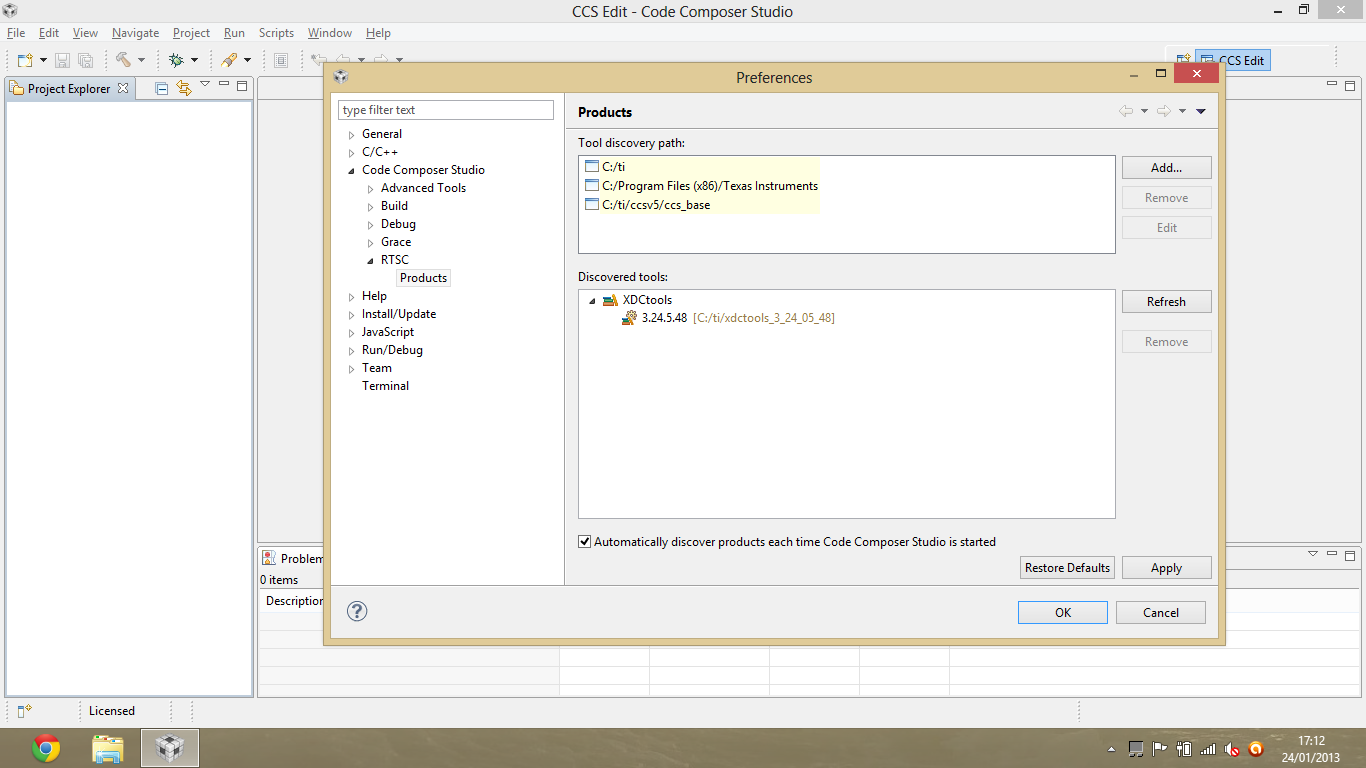Collapse the RTSC tree node

pos(371,260)
